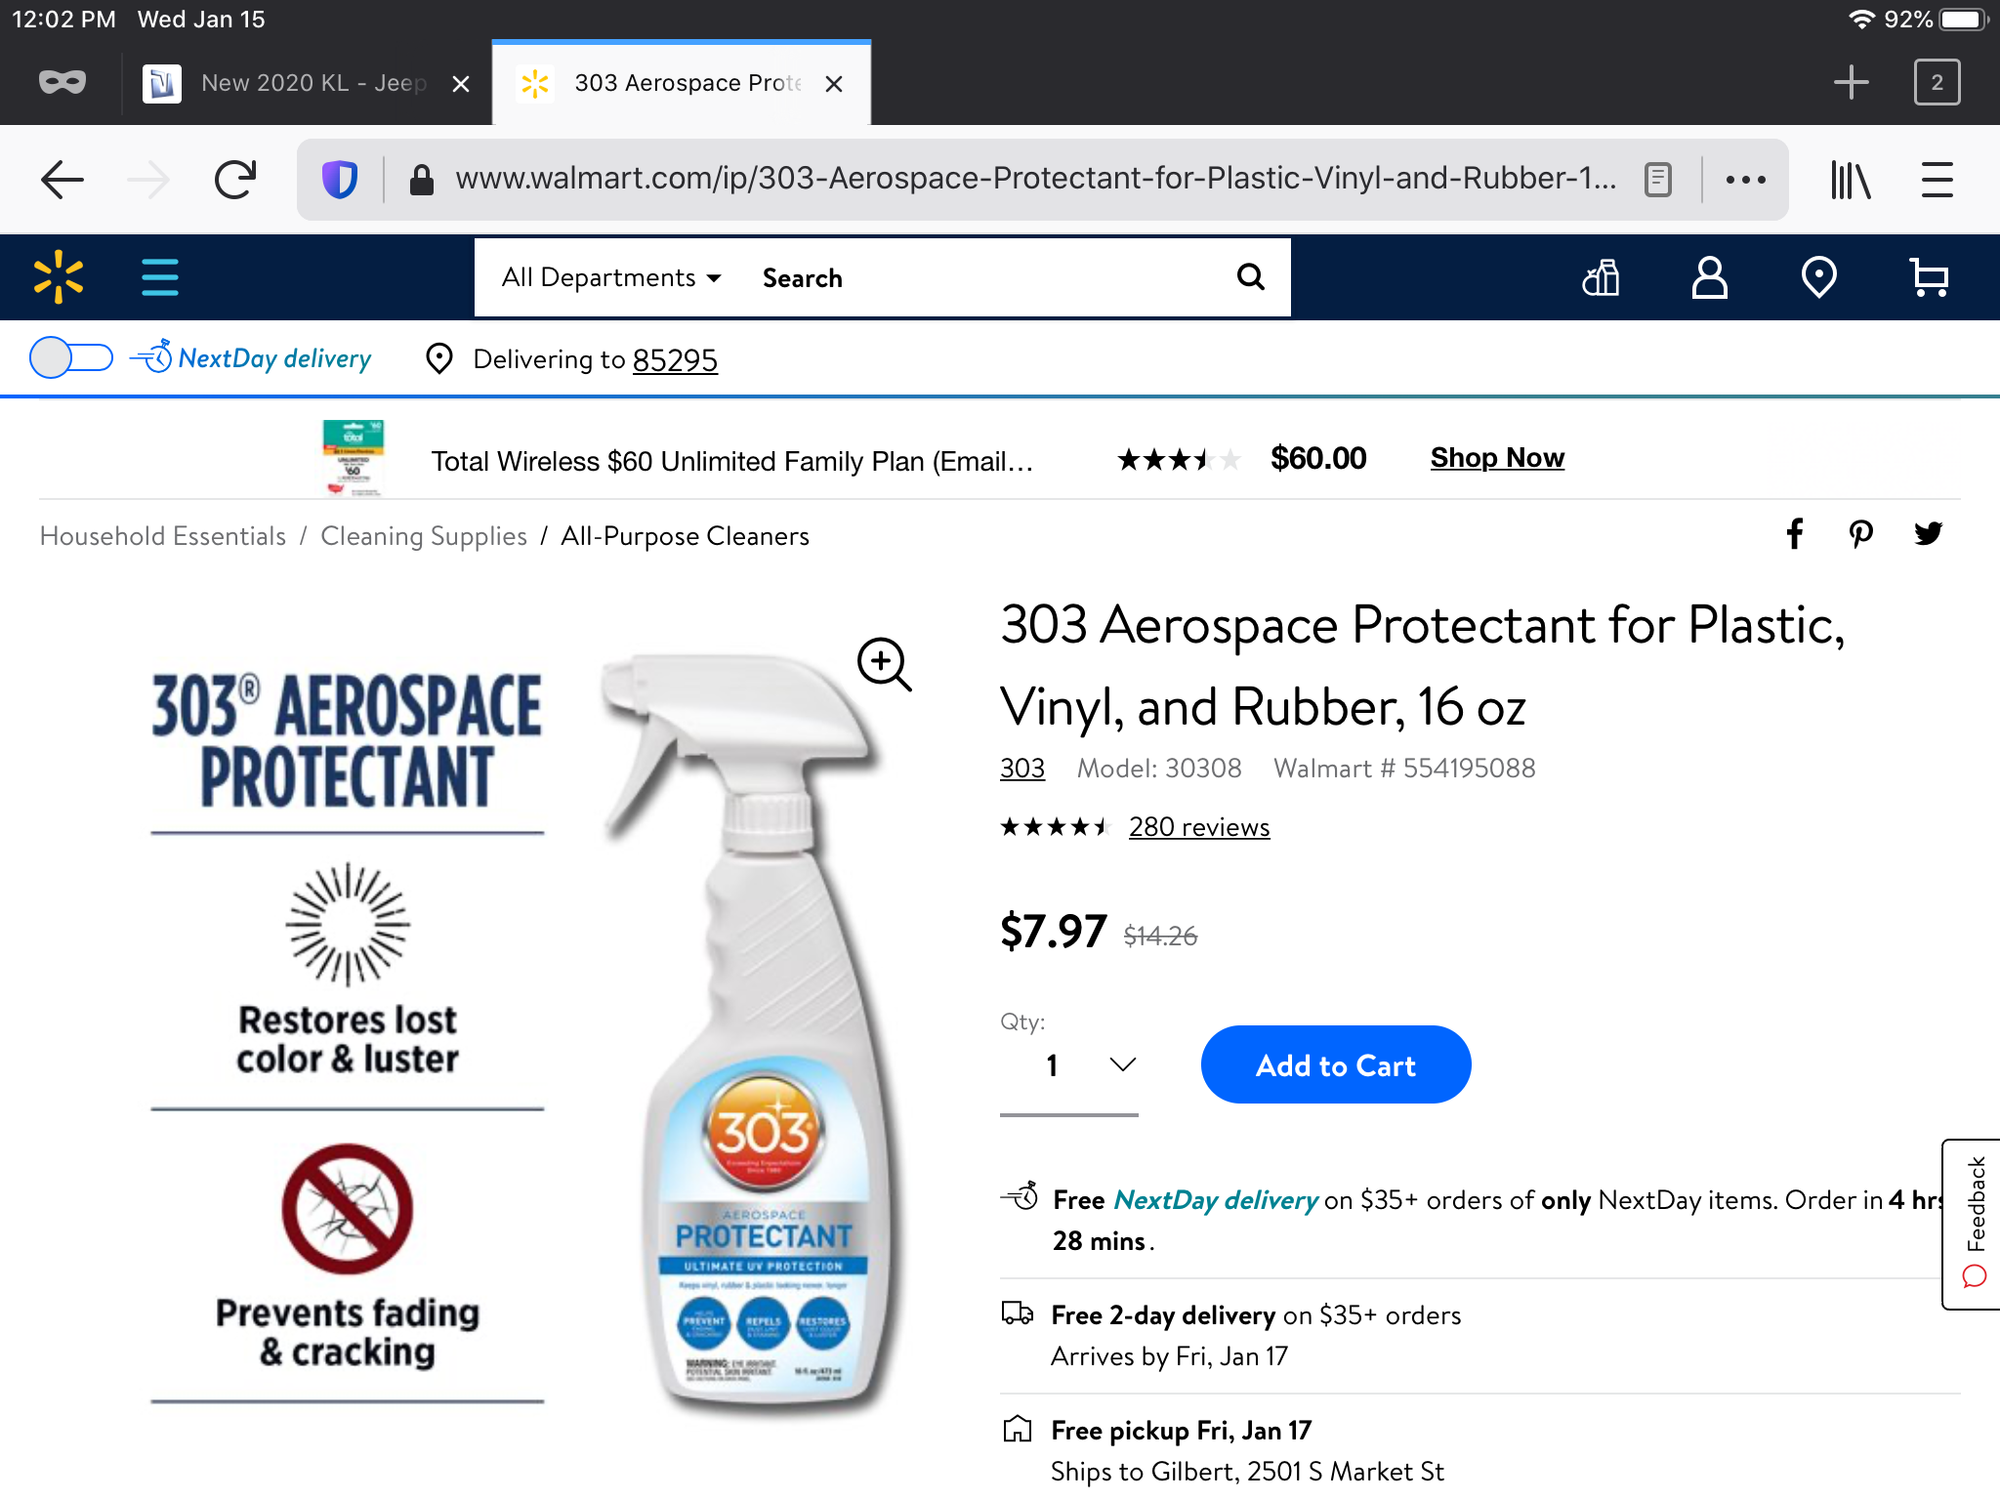The height and width of the screenshot is (1500, 2000).
Task: Zoom product image with magnifier icon
Action: click(884, 664)
